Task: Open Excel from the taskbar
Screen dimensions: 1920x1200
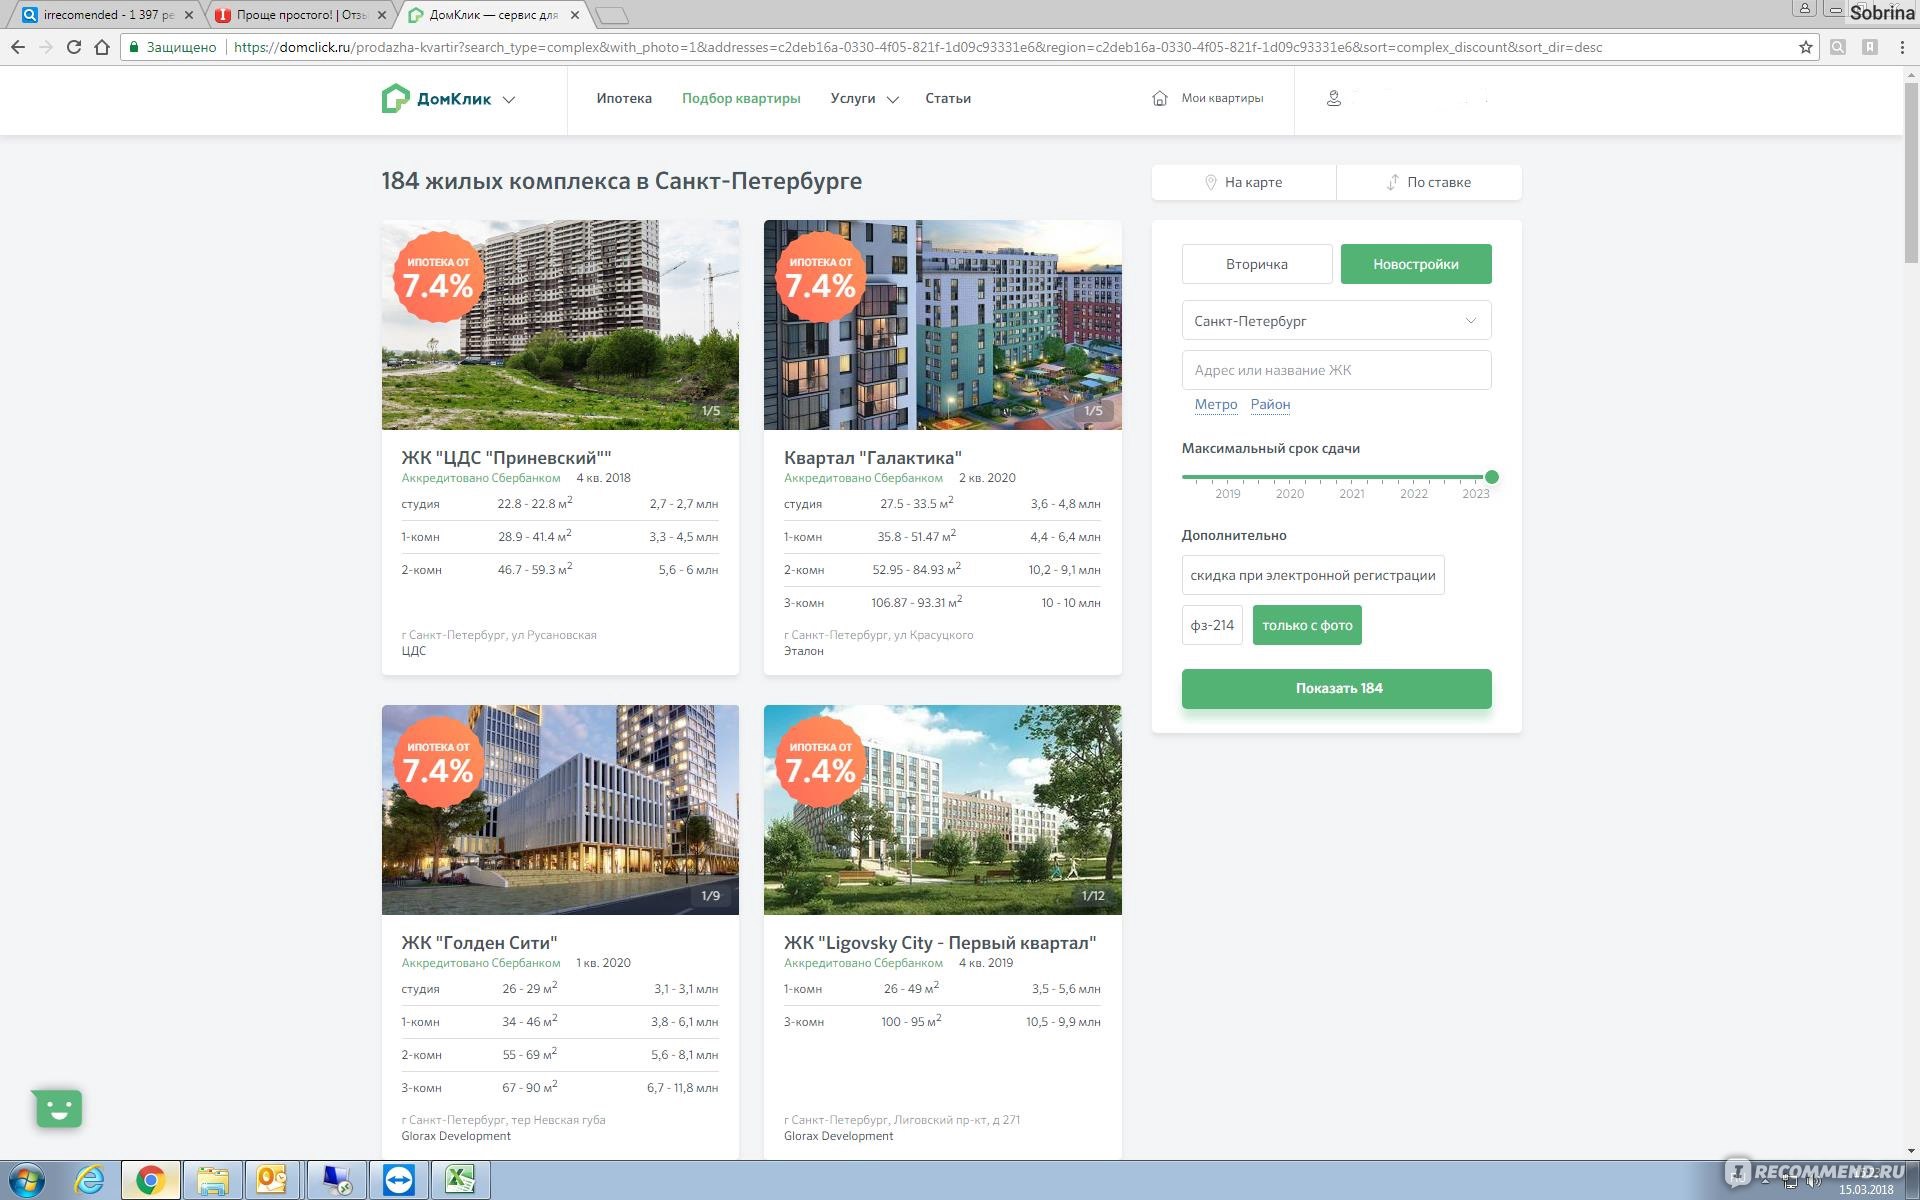Action: 460,1181
